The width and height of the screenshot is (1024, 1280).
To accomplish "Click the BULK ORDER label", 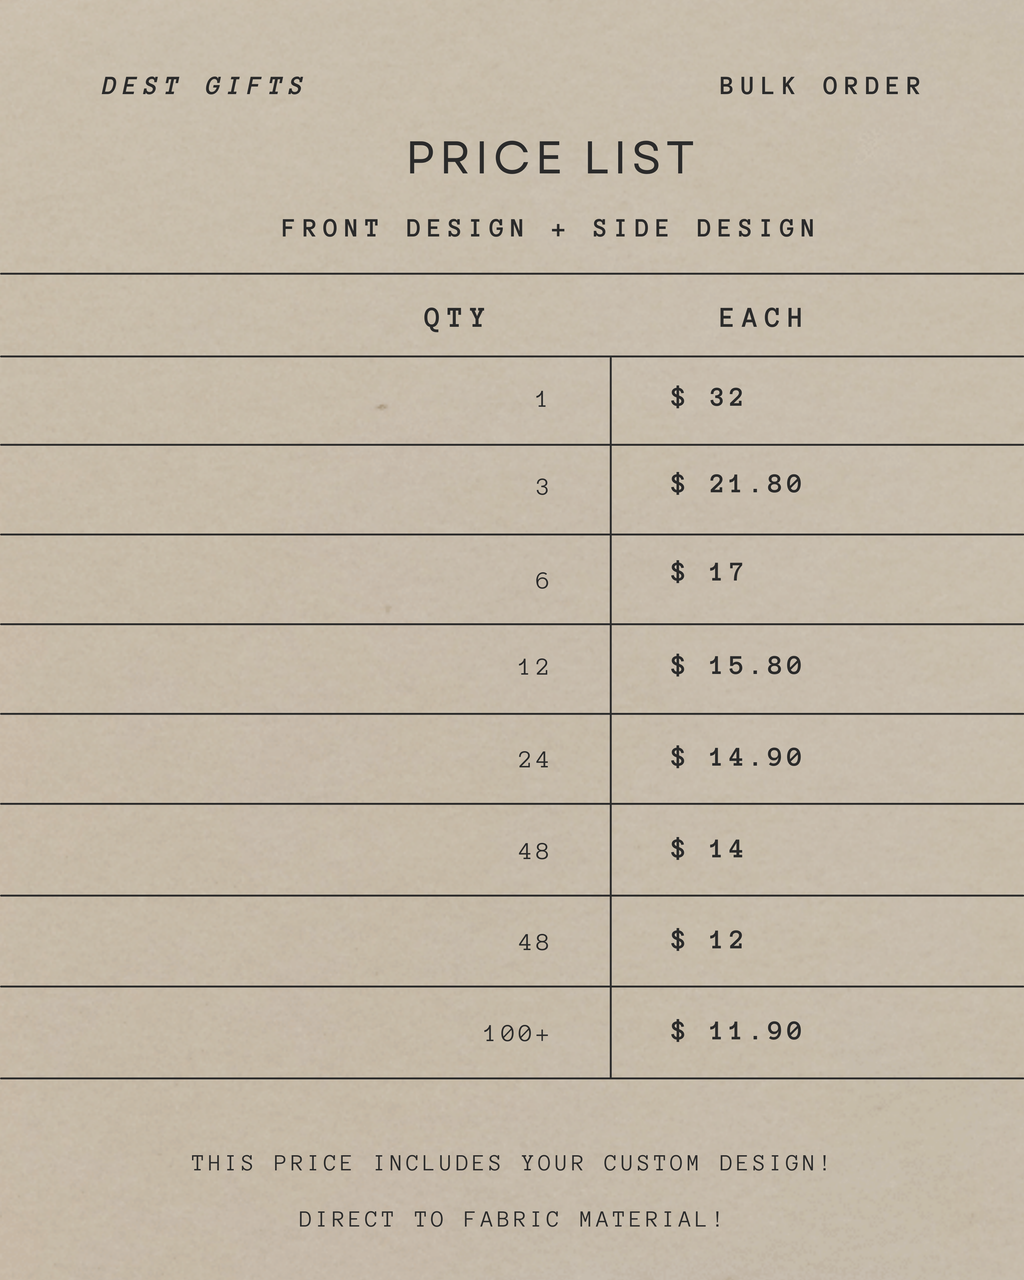I will click(x=820, y=86).
